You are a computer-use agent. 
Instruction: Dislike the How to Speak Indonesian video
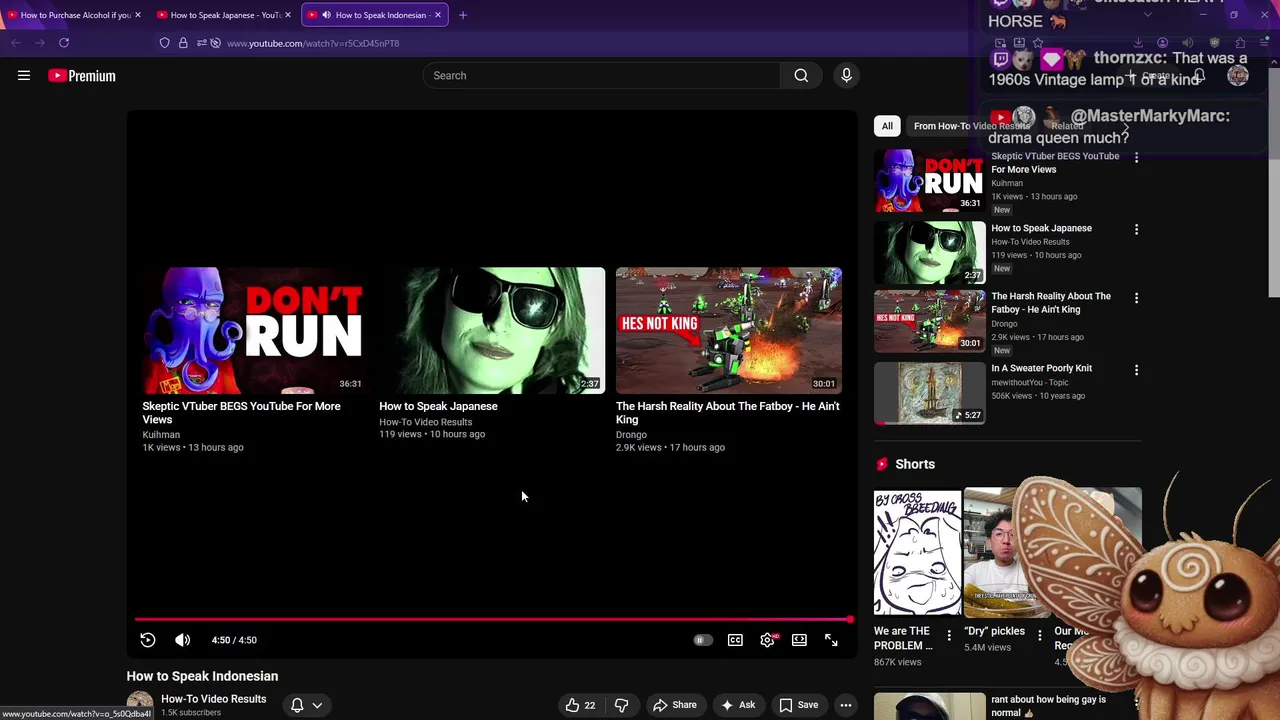click(x=621, y=705)
